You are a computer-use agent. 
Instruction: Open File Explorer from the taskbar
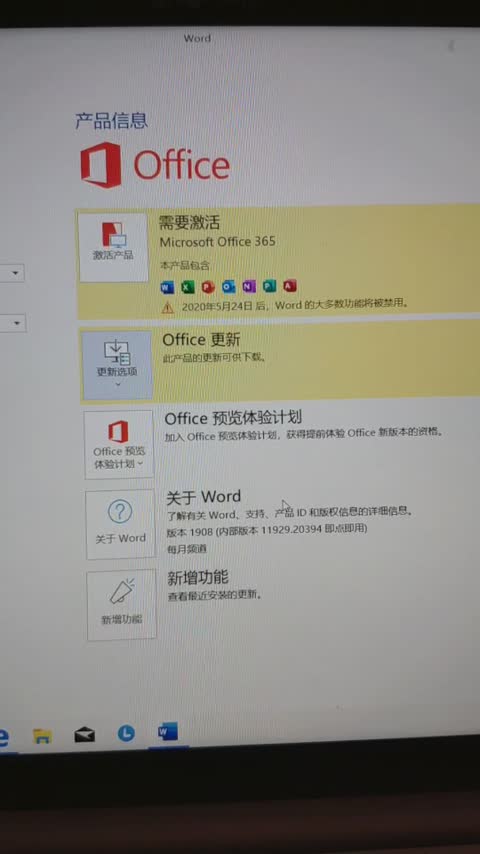(x=42, y=736)
